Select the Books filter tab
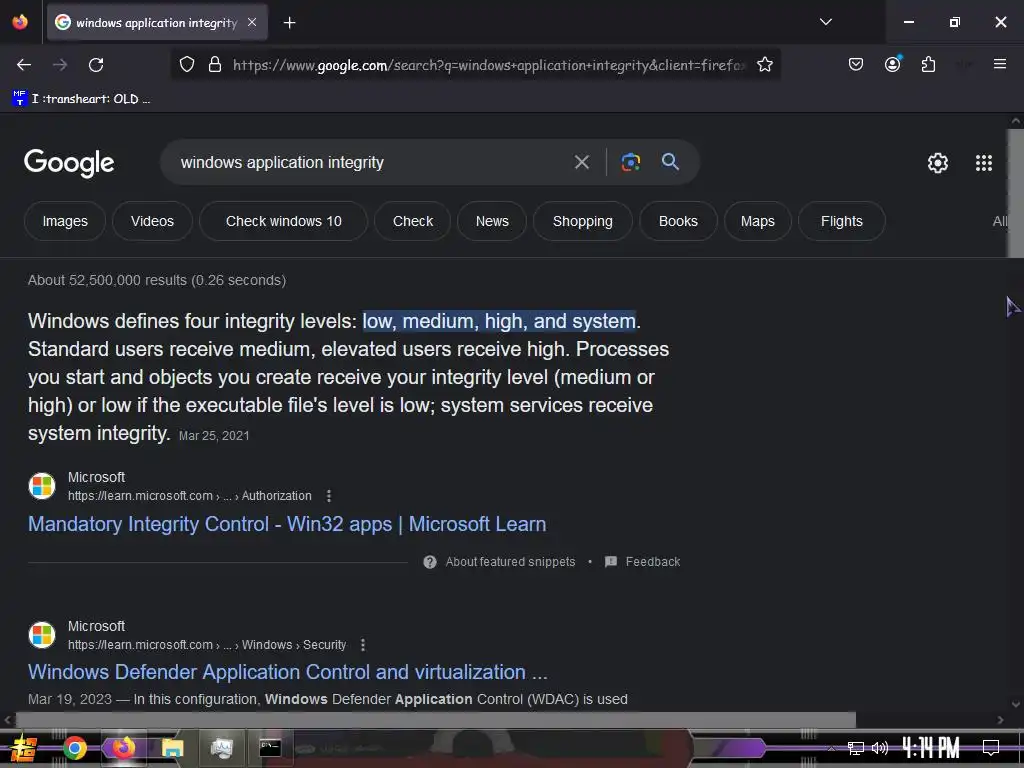This screenshot has width=1024, height=768. tap(678, 221)
